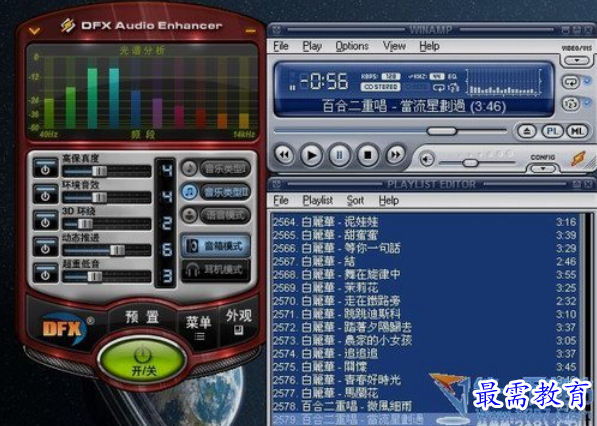Click Winamp Play button
Image resolution: width=597 pixels, height=426 pixels.
click(x=311, y=155)
